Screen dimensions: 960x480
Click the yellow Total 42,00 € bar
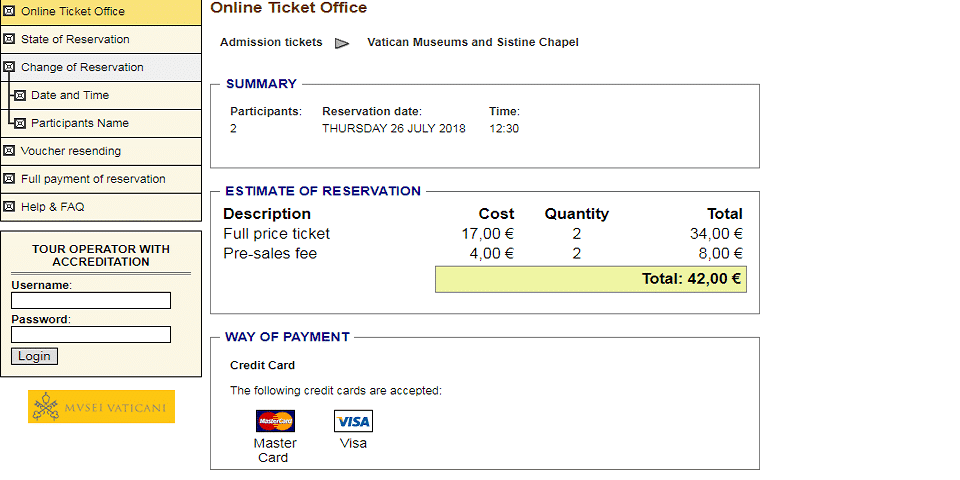coord(591,279)
